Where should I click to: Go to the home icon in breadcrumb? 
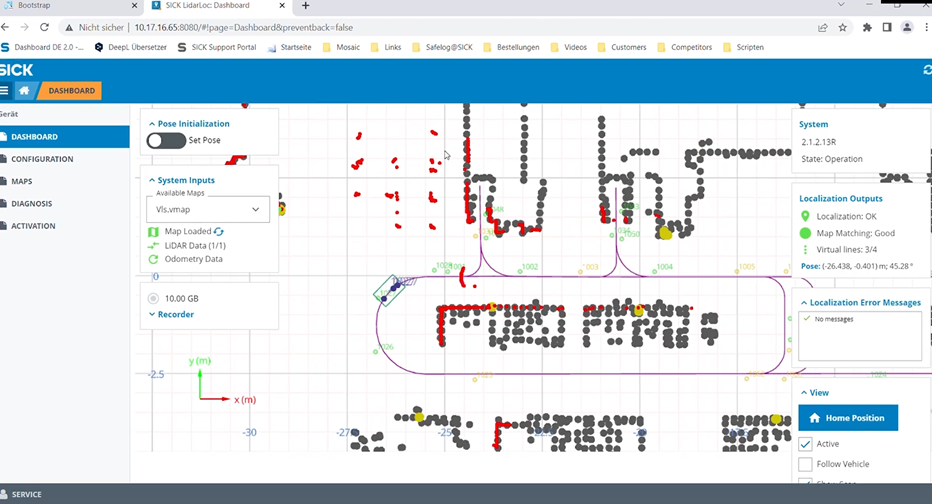tap(24, 90)
